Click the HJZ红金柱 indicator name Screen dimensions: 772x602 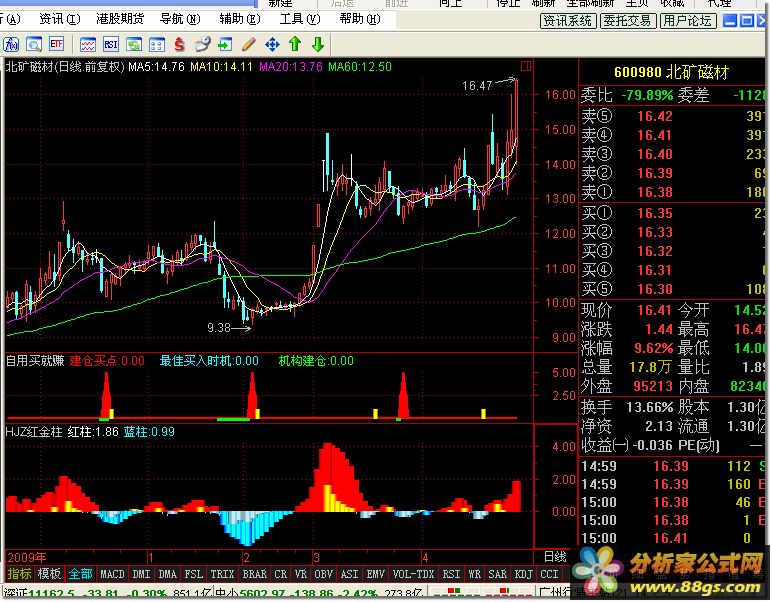pos(33,432)
